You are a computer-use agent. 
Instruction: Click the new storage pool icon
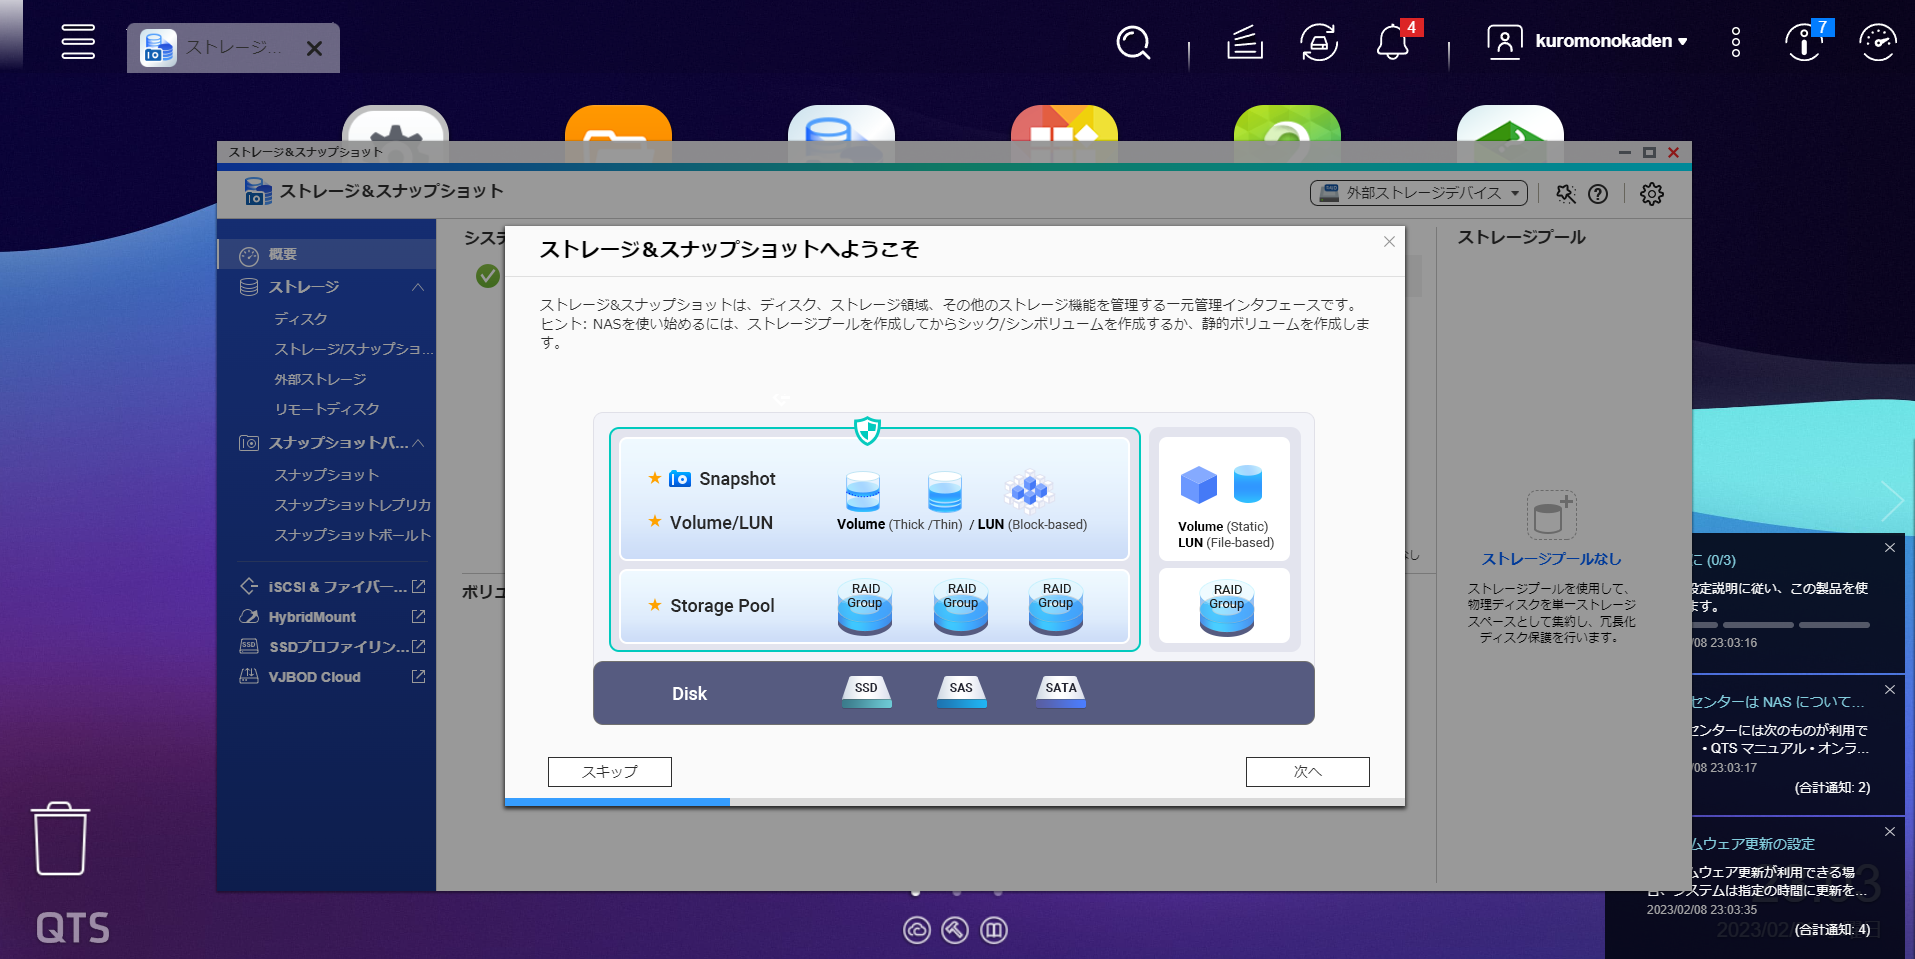click(1551, 515)
